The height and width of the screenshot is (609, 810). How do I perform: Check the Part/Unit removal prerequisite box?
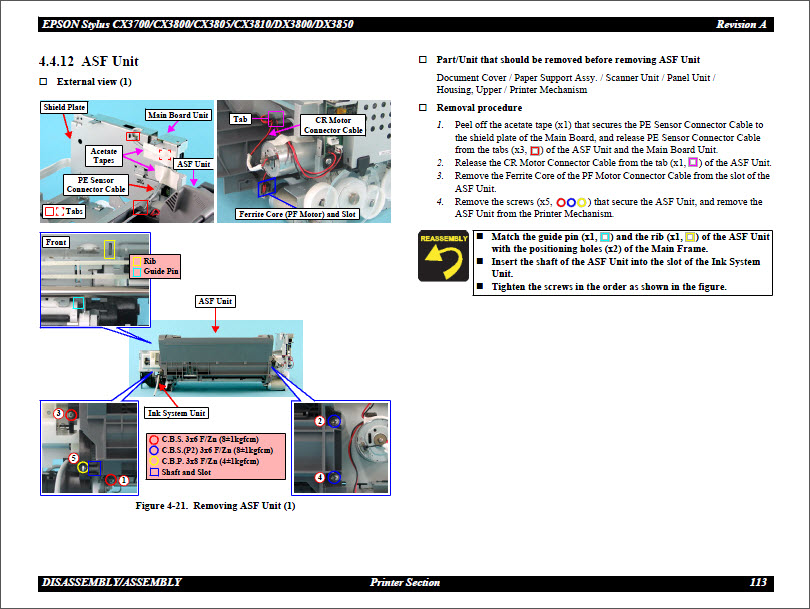pyautogui.click(x=425, y=58)
